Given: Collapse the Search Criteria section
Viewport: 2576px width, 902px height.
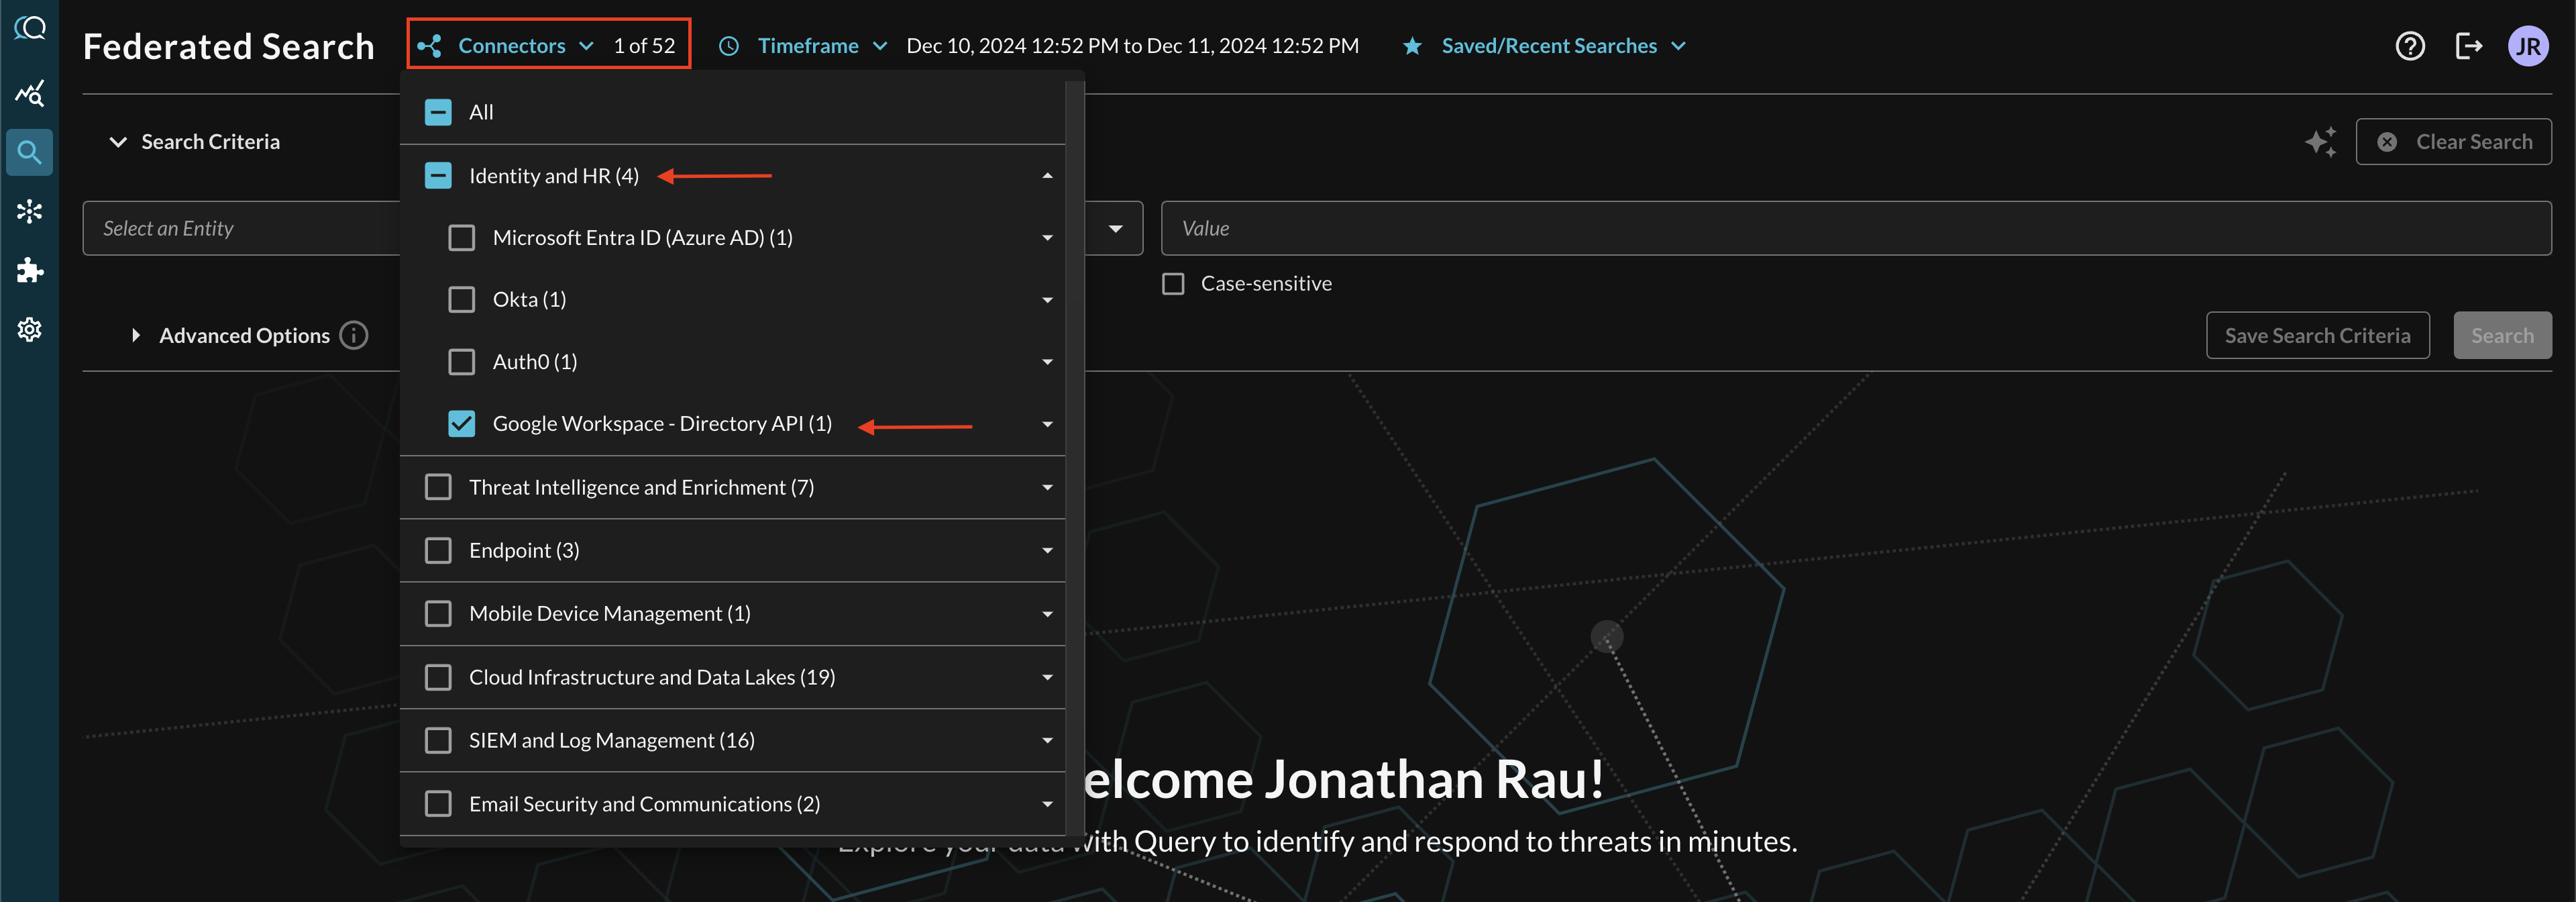Looking at the screenshot, I should [118, 142].
